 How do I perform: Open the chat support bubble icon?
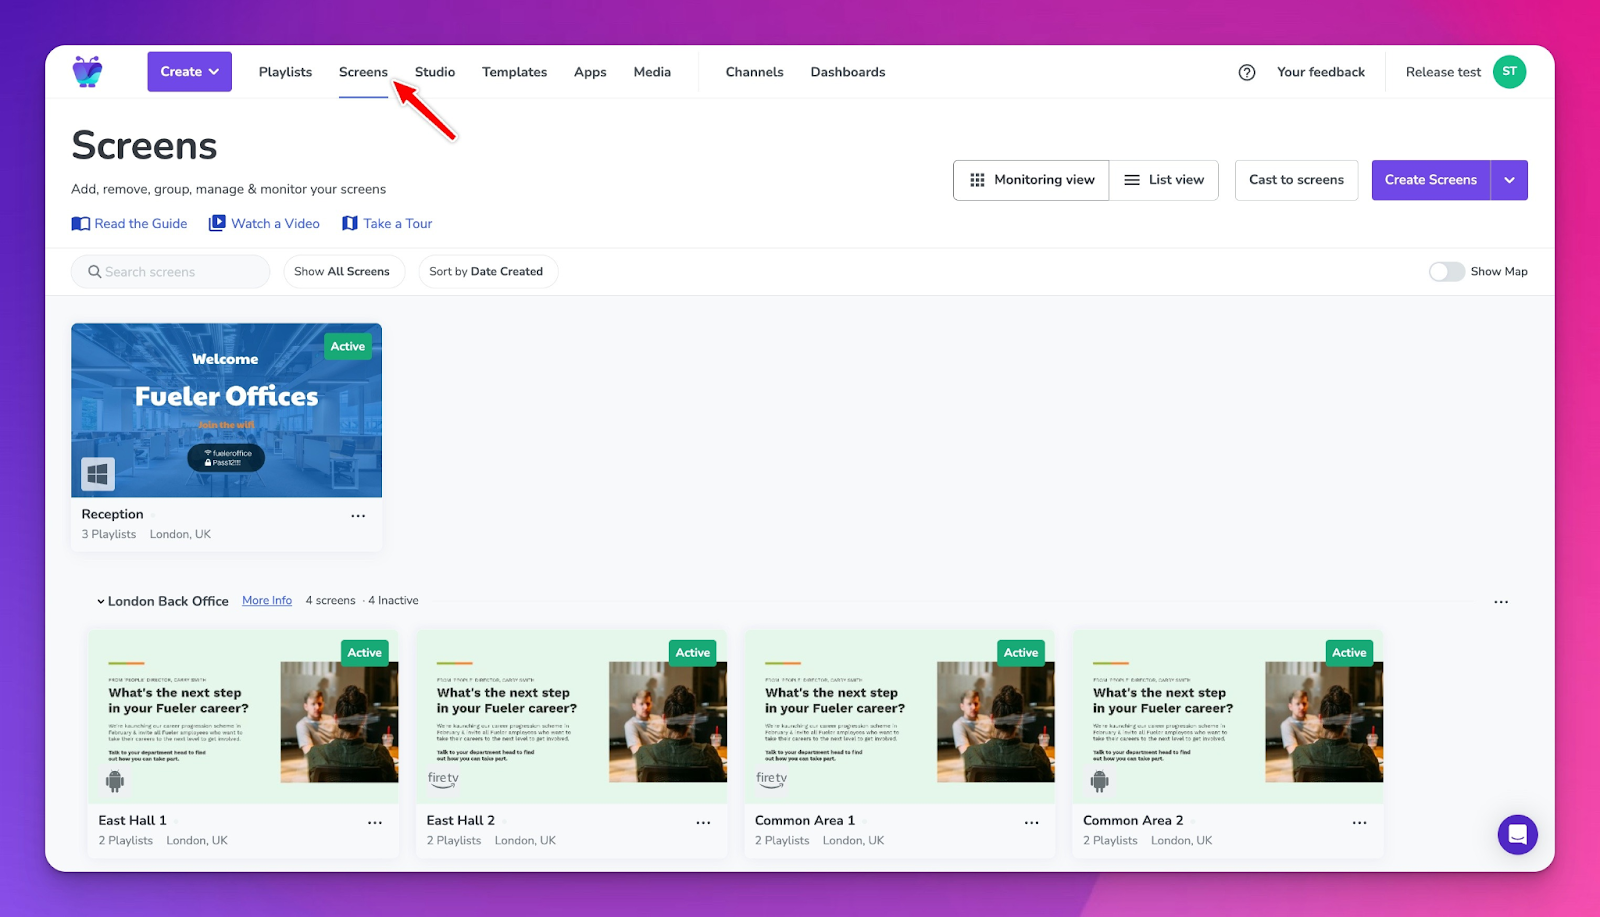[1517, 834]
